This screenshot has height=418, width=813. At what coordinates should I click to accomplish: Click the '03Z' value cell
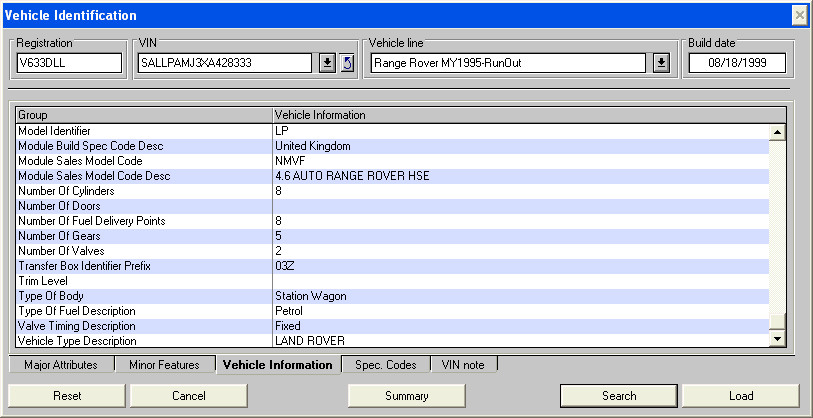[x=521, y=267]
